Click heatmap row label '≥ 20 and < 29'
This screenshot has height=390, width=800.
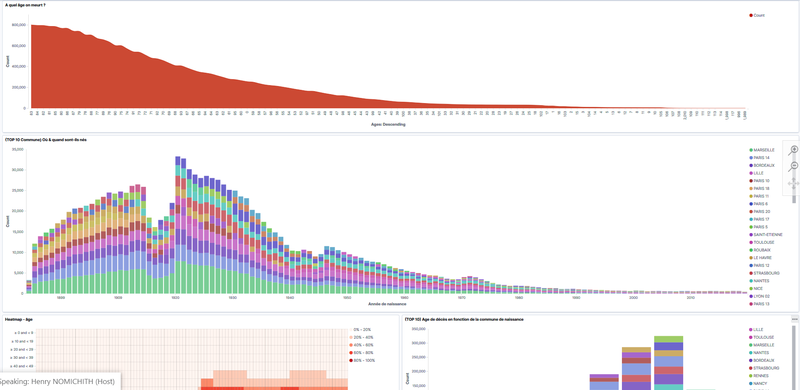coord(23,349)
